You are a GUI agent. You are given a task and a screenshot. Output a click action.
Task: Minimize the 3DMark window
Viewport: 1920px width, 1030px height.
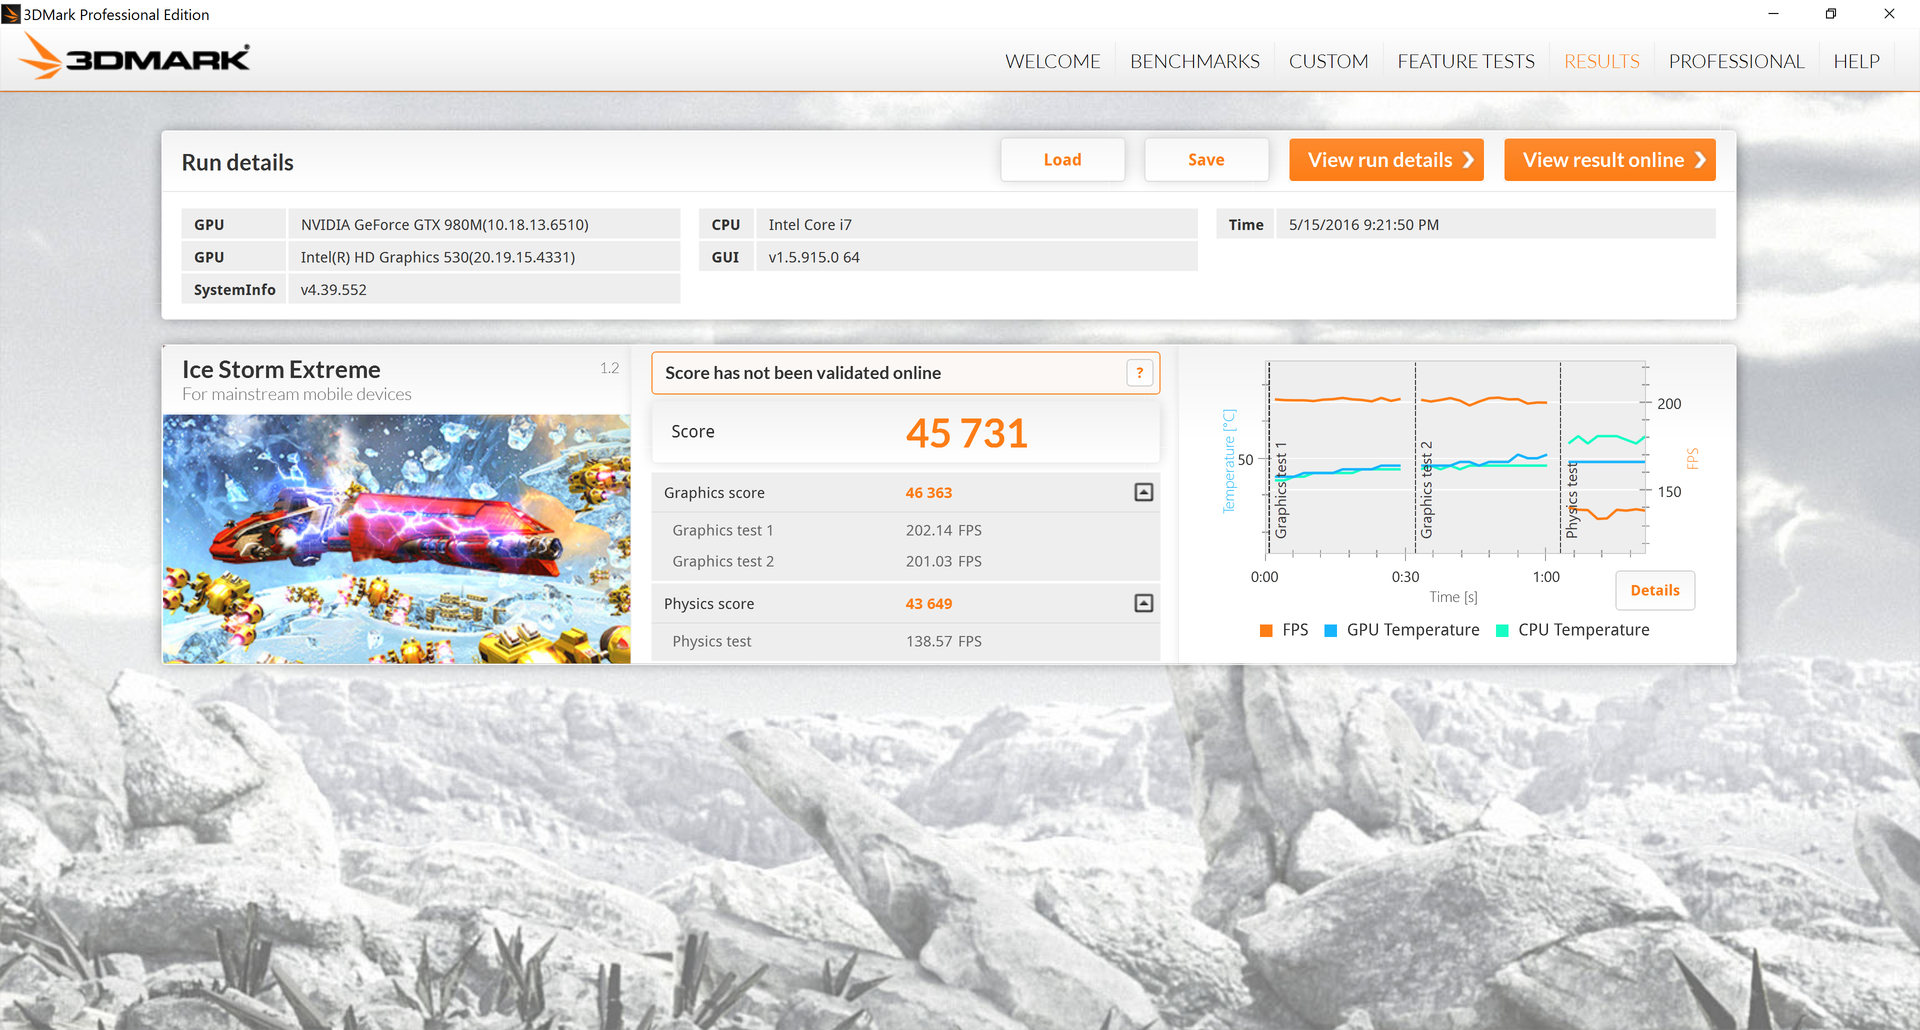[1773, 14]
